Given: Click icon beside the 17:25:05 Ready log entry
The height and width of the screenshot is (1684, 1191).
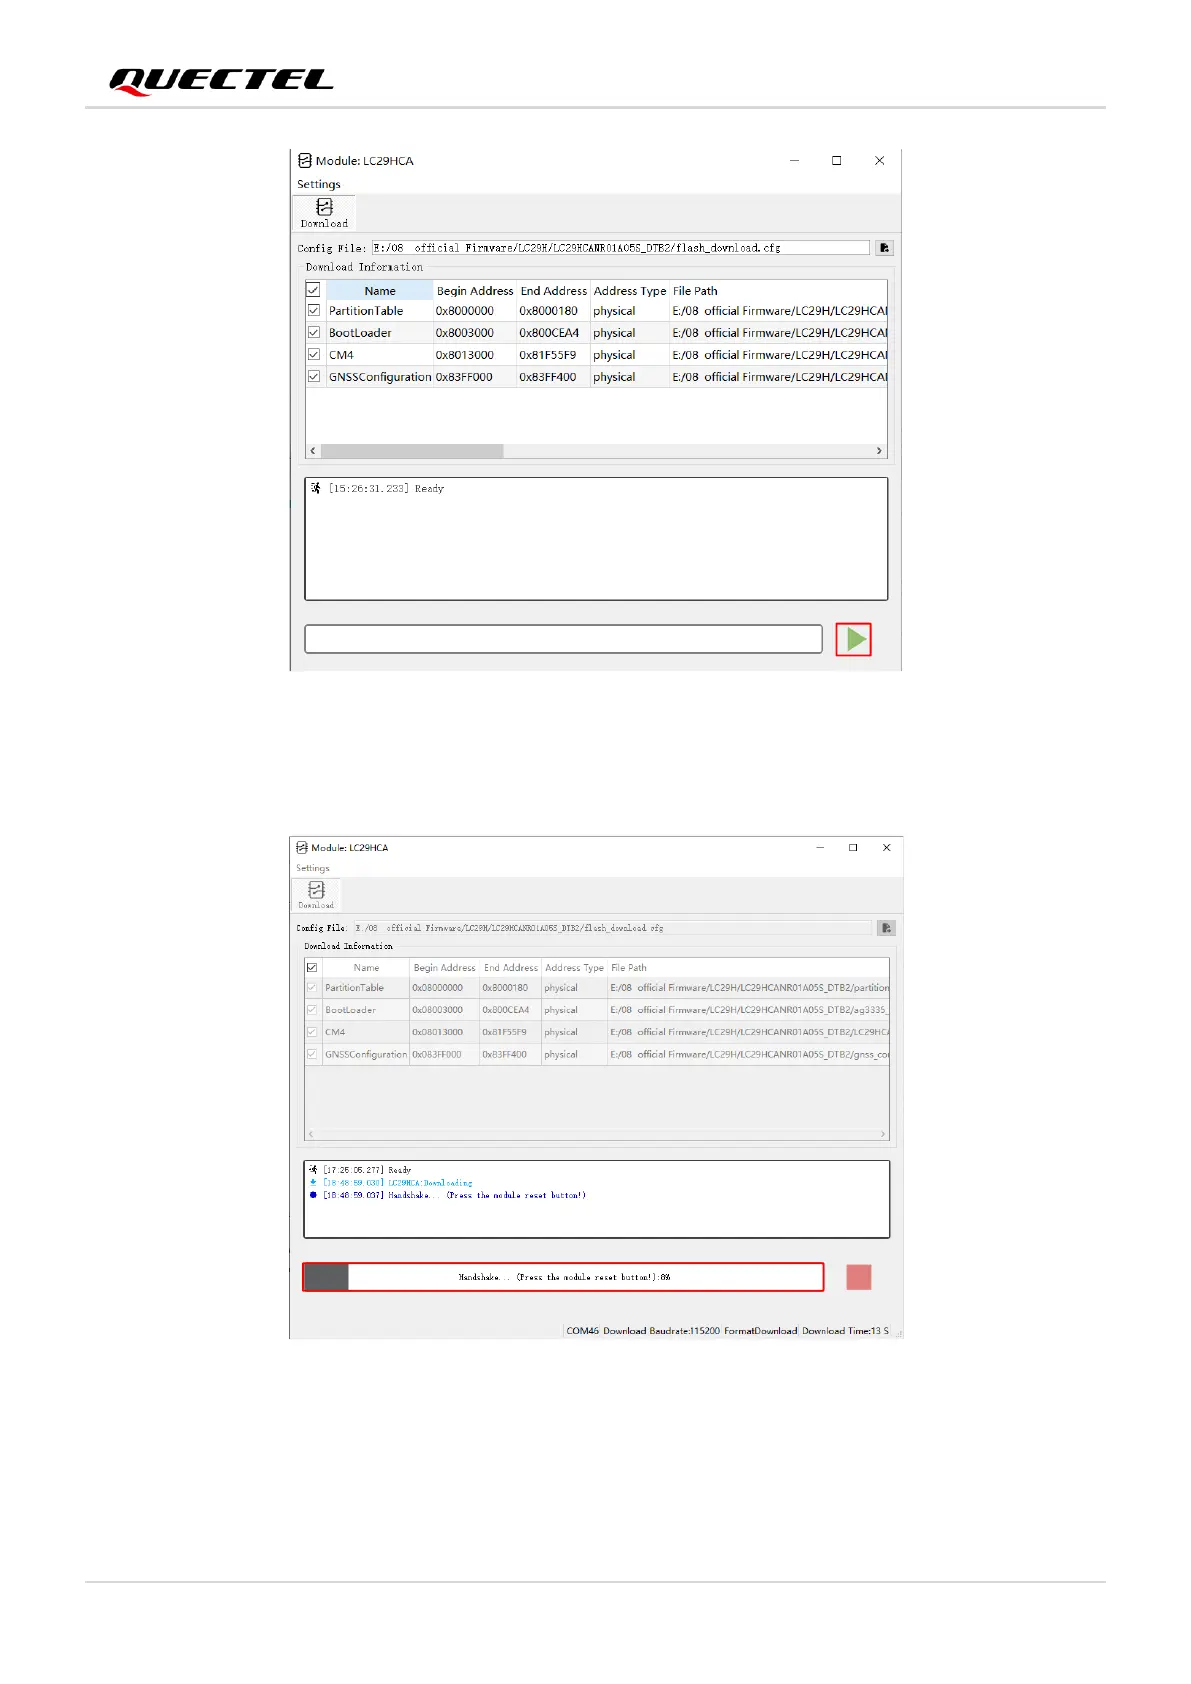Looking at the screenshot, I should click(313, 1169).
